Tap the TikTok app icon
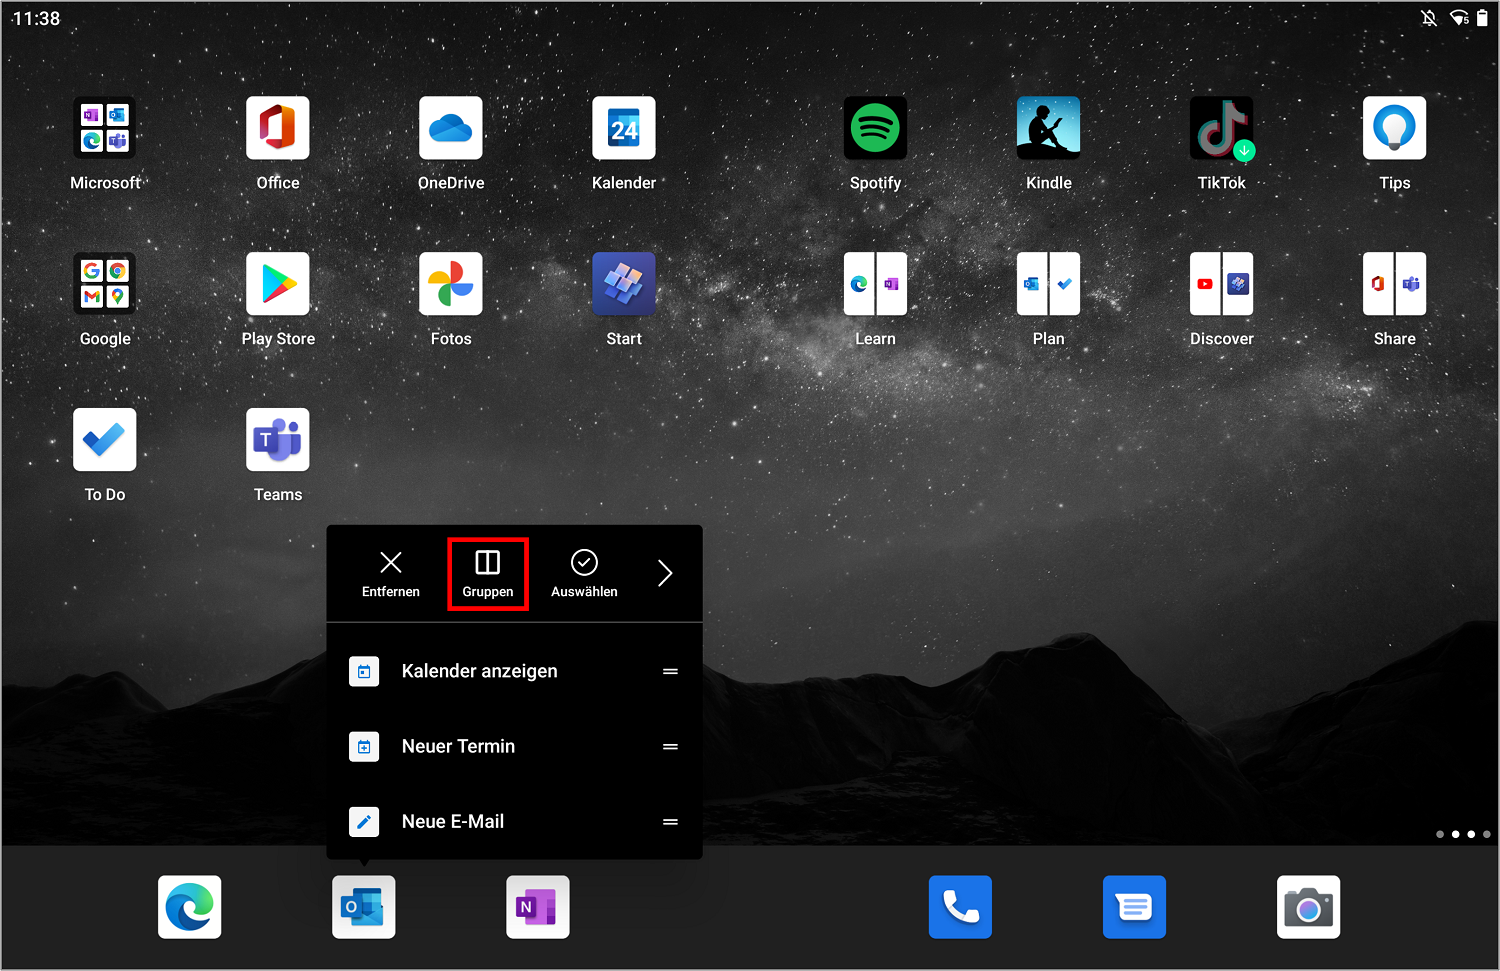1500x971 pixels. coord(1221,128)
